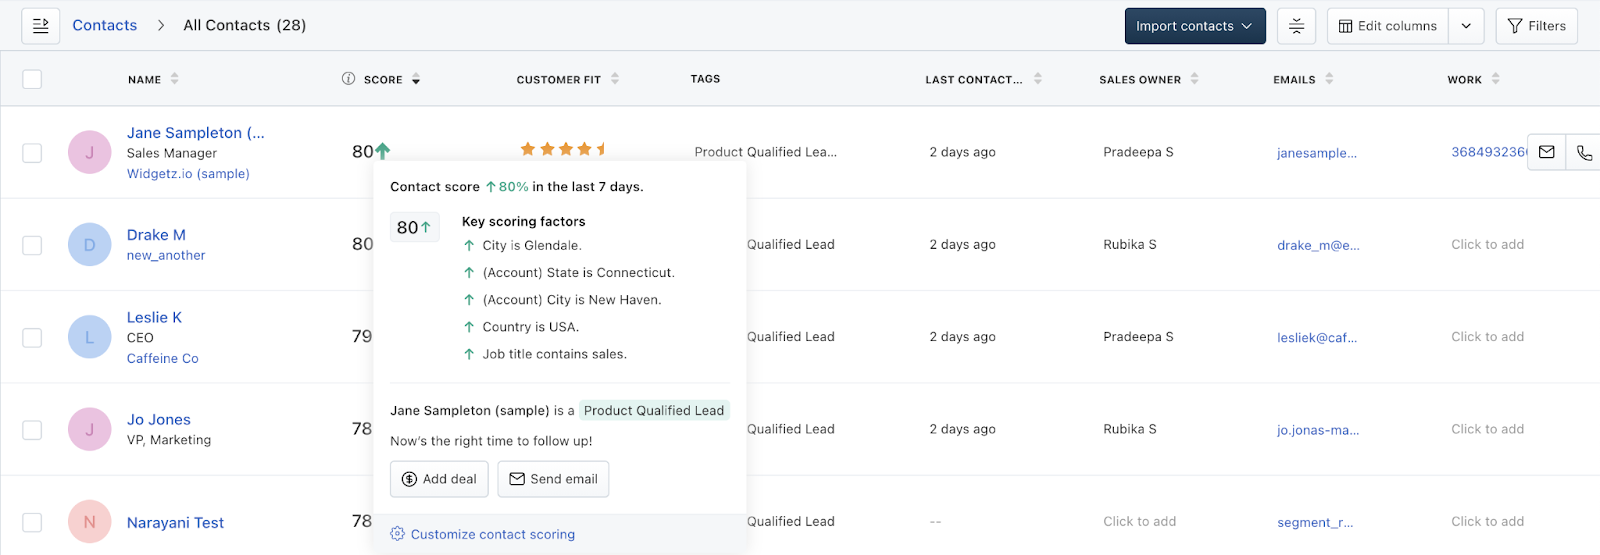Click Narayani Test's avatar icon

pyautogui.click(x=89, y=522)
